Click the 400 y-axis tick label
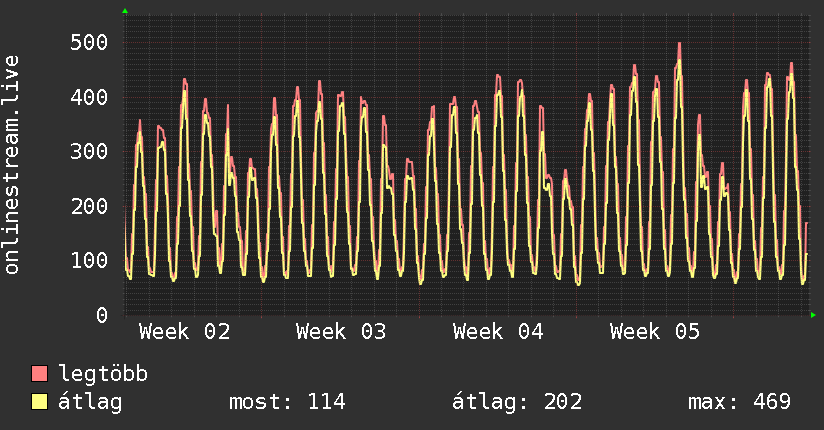 89,97
